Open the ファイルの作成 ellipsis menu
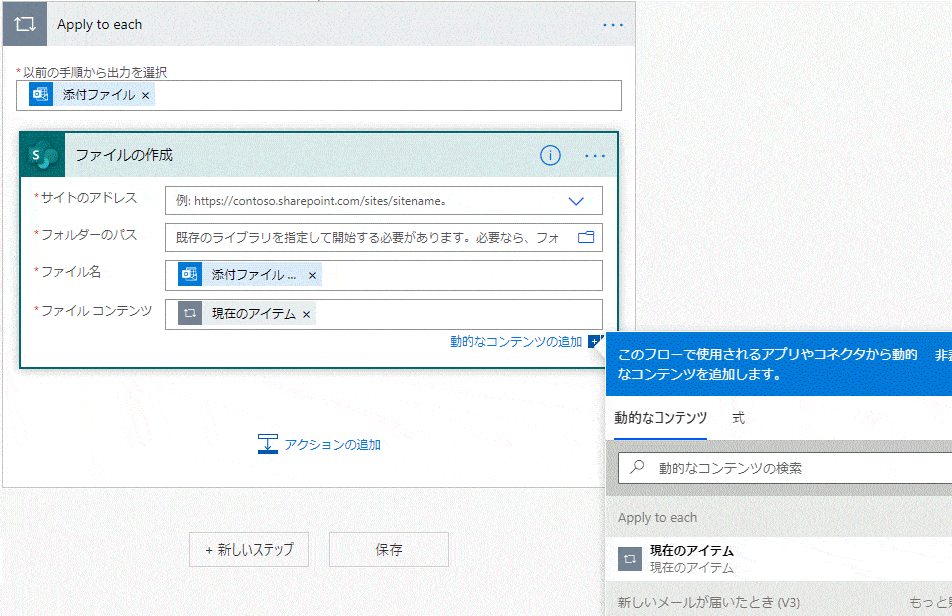Viewport: 952px width, 616px height. 595,156
